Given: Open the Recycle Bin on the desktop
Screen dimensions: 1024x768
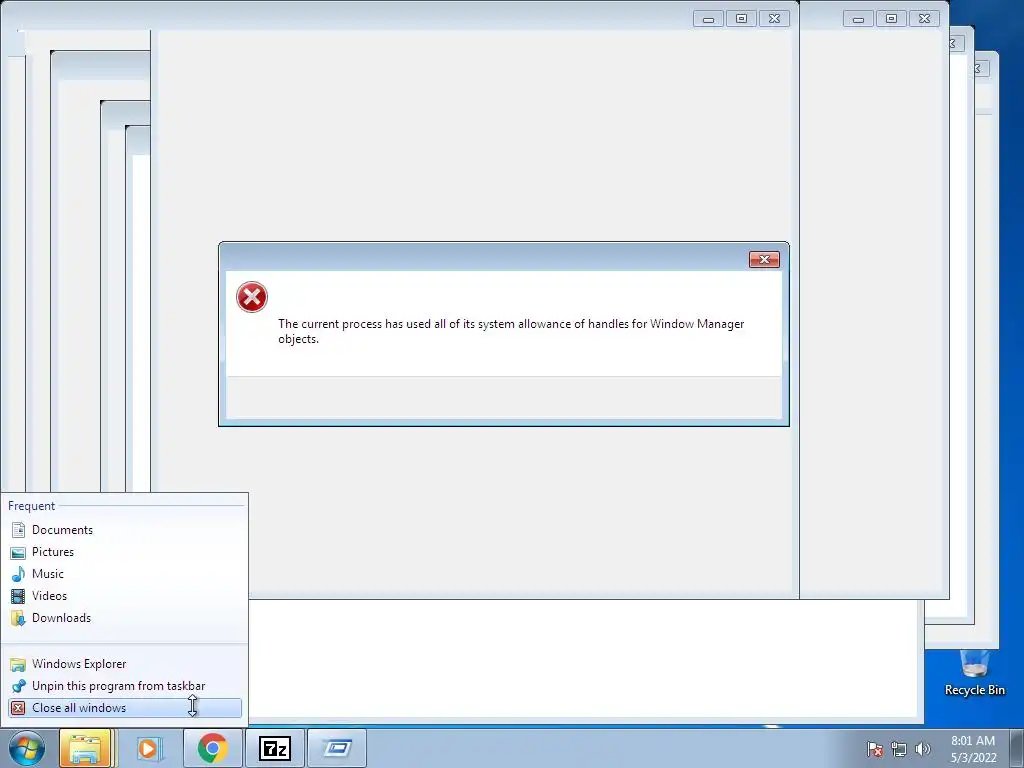Looking at the screenshot, I should coord(974,673).
